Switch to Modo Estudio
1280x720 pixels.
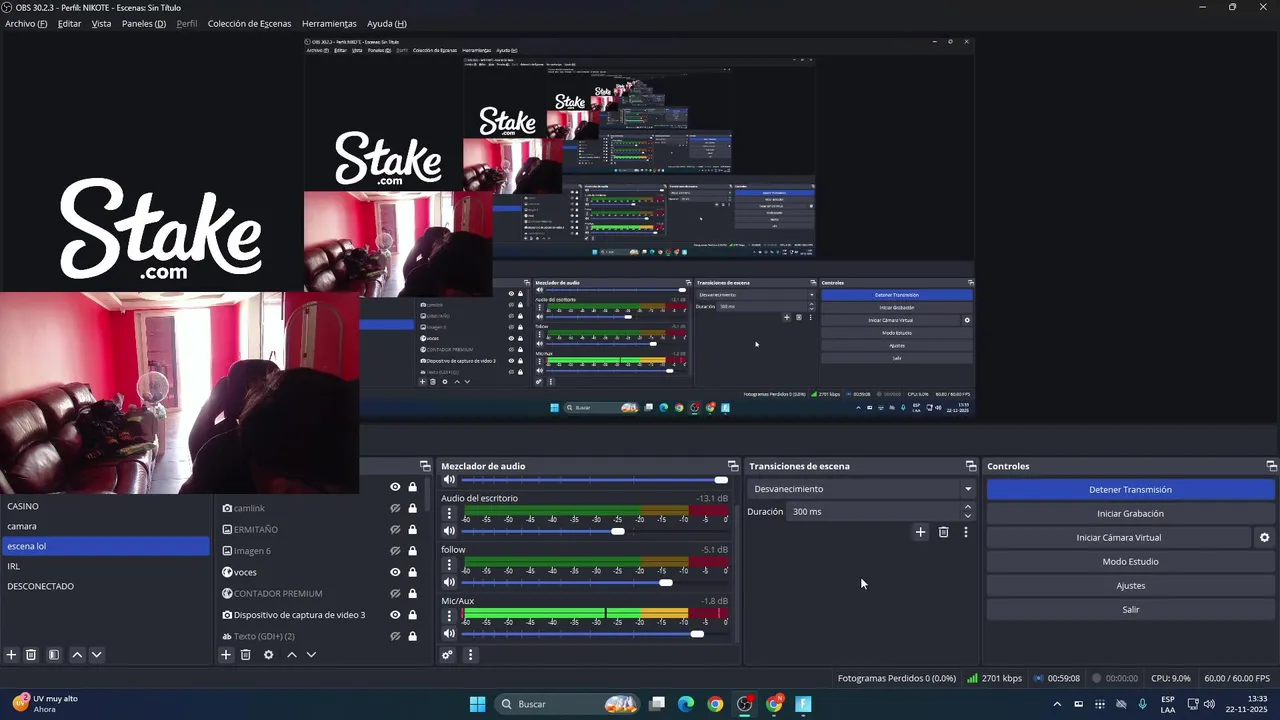click(1130, 561)
